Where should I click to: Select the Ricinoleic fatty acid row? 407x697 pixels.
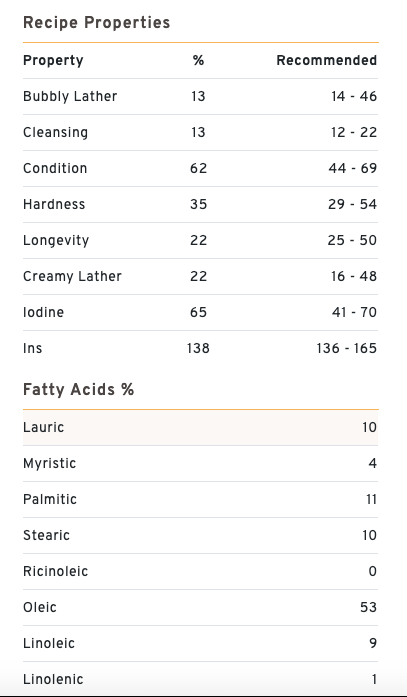200,572
